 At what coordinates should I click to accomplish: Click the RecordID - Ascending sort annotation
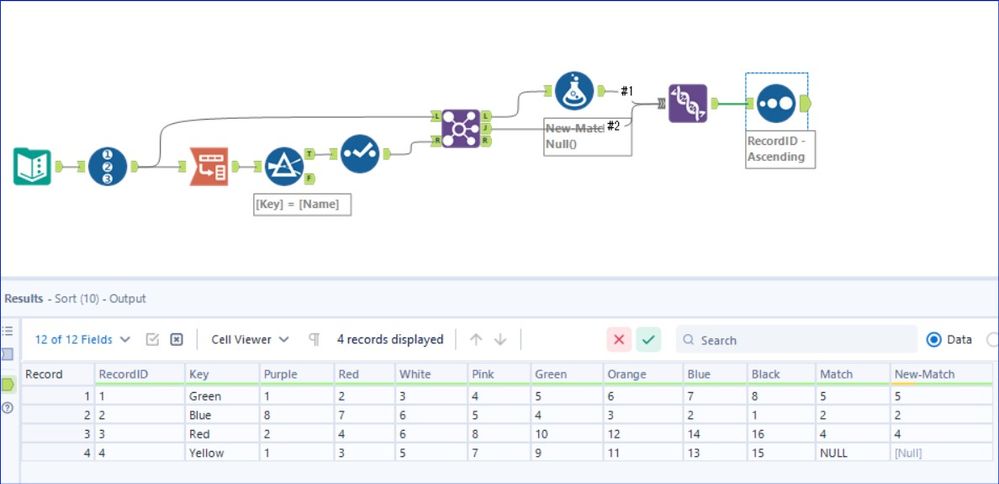pos(780,149)
